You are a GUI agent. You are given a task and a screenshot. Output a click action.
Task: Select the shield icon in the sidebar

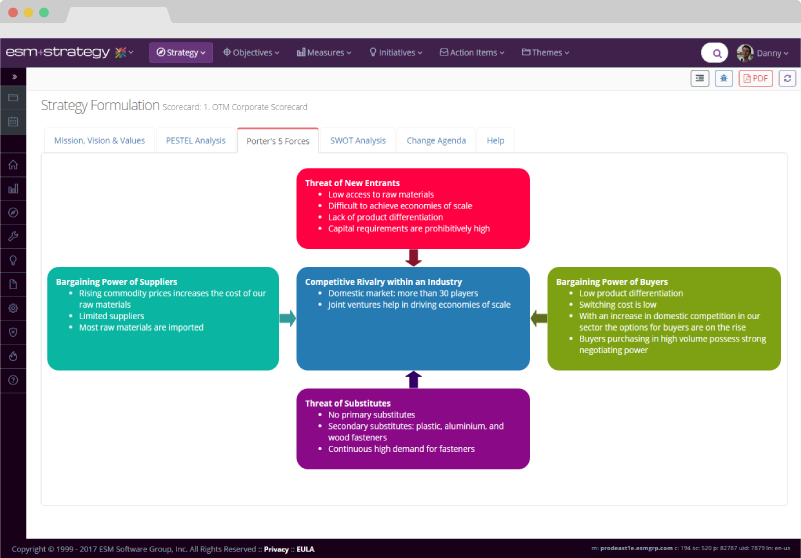13,332
